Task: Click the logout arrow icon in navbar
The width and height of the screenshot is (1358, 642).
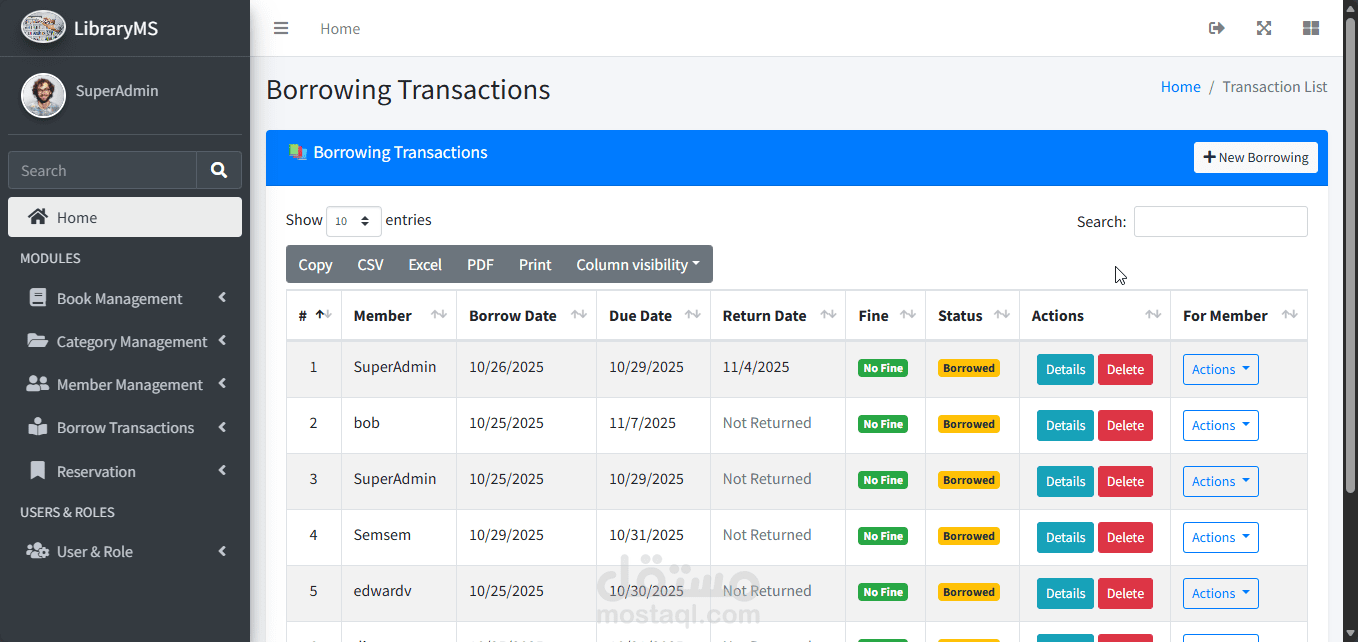Action: pos(1217,28)
